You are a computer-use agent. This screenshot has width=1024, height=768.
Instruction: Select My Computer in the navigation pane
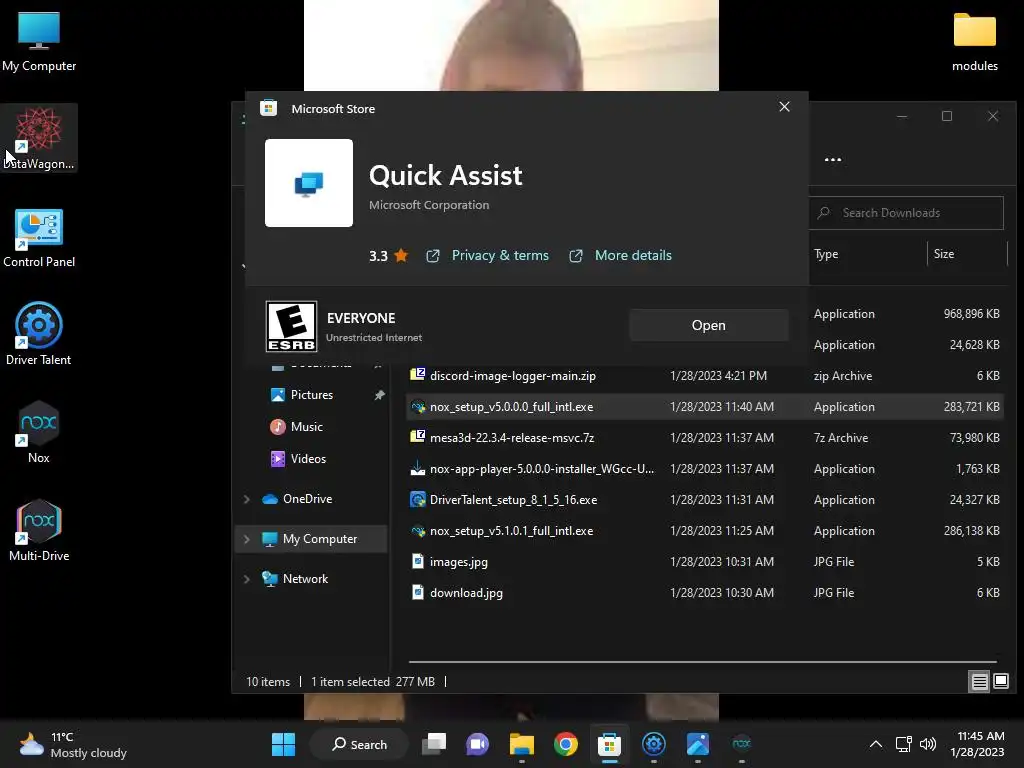(311, 539)
